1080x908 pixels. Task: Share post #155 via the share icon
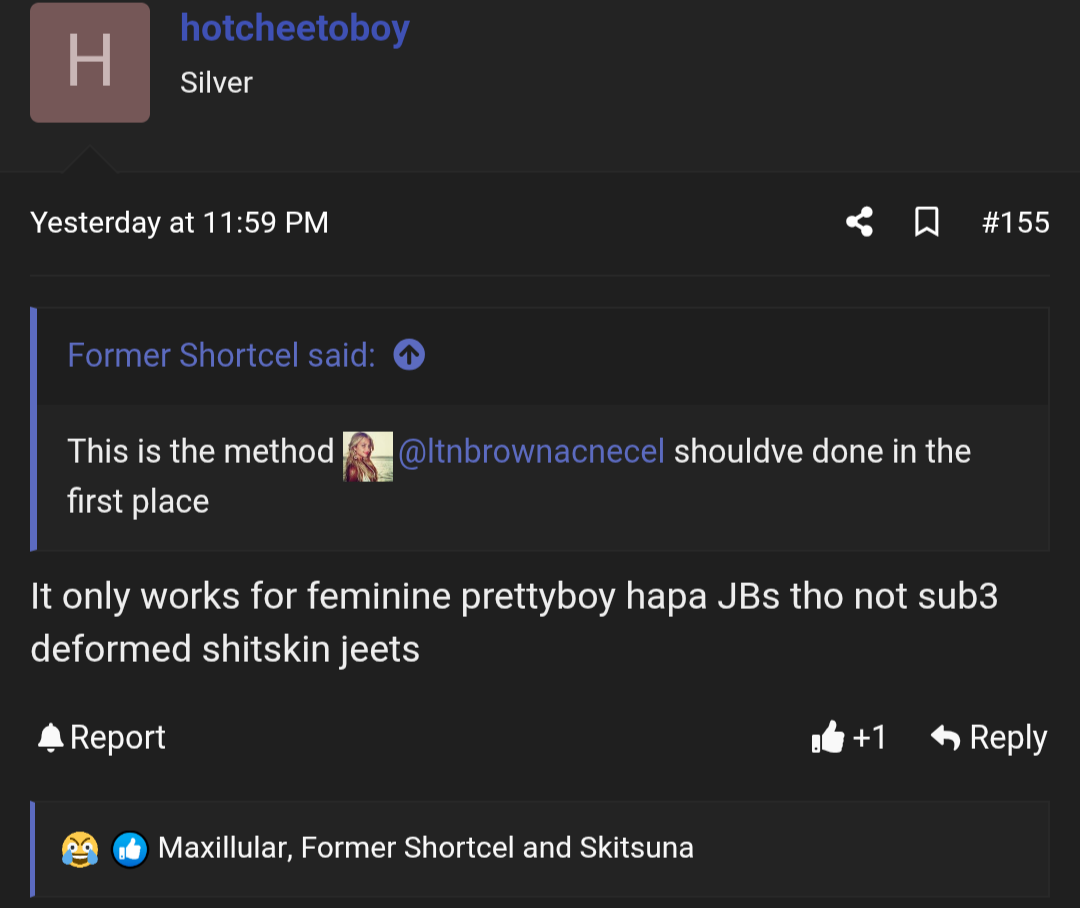(x=859, y=222)
